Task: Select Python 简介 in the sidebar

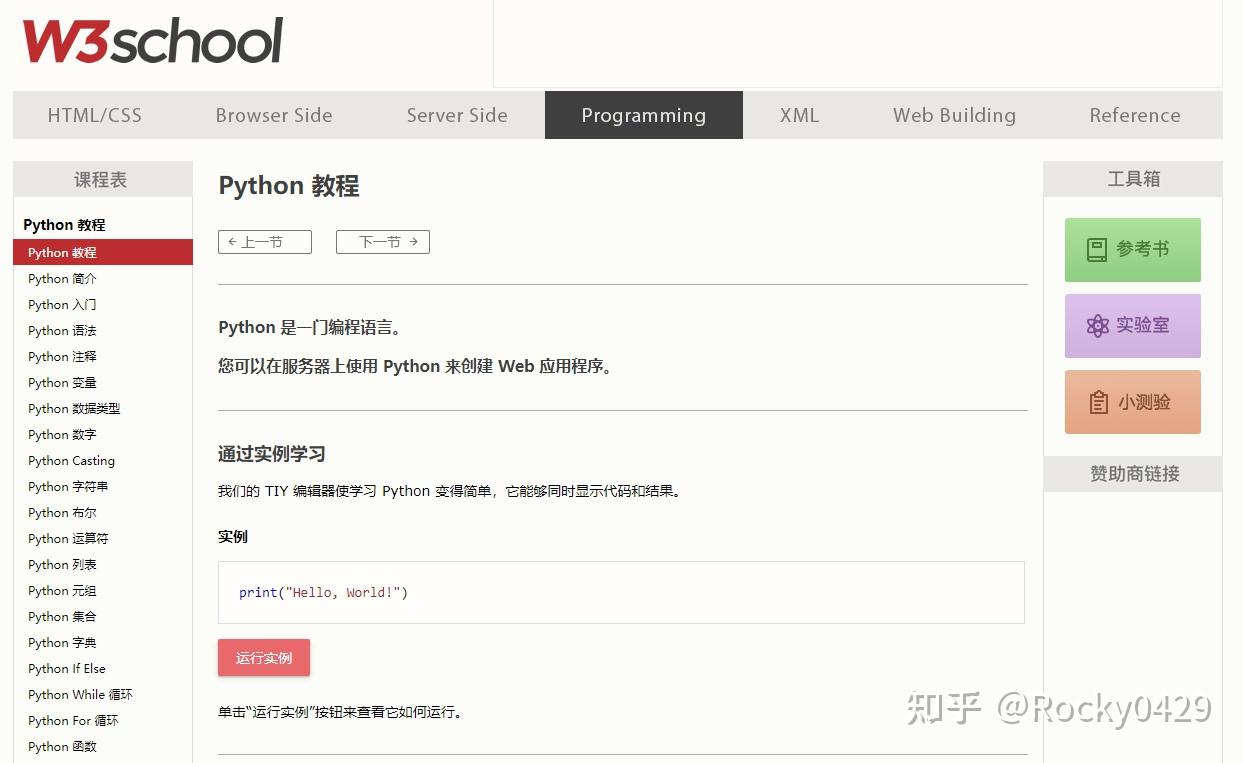Action: pyautogui.click(x=62, y=278)
